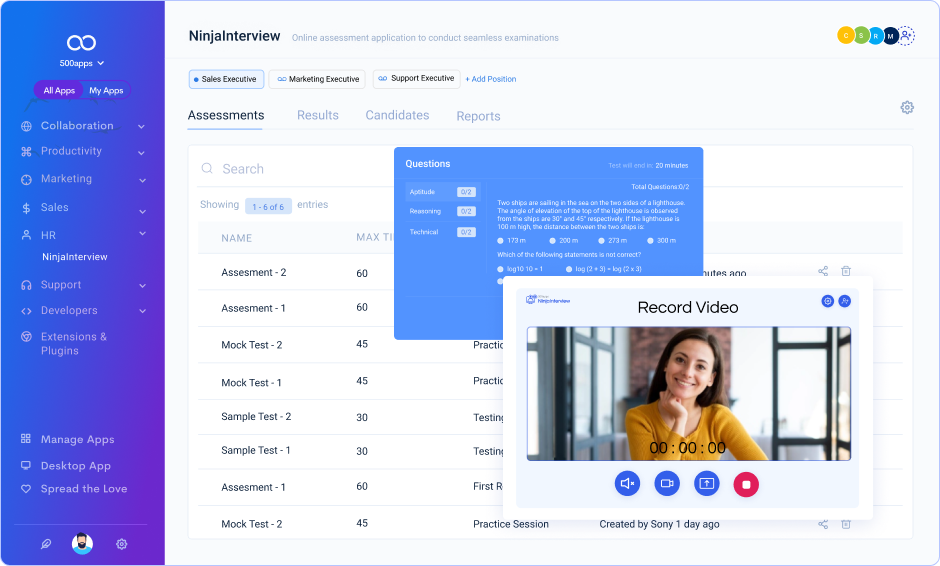Open settings gear in the sidebar footer
940x566 pixels.
coord(121,544)
